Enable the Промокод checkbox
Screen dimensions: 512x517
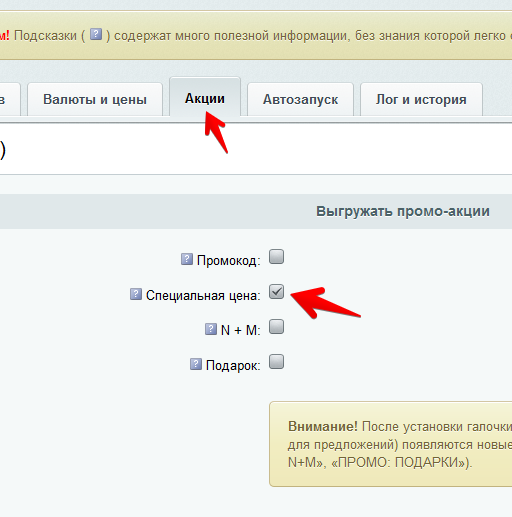(276, 257)
